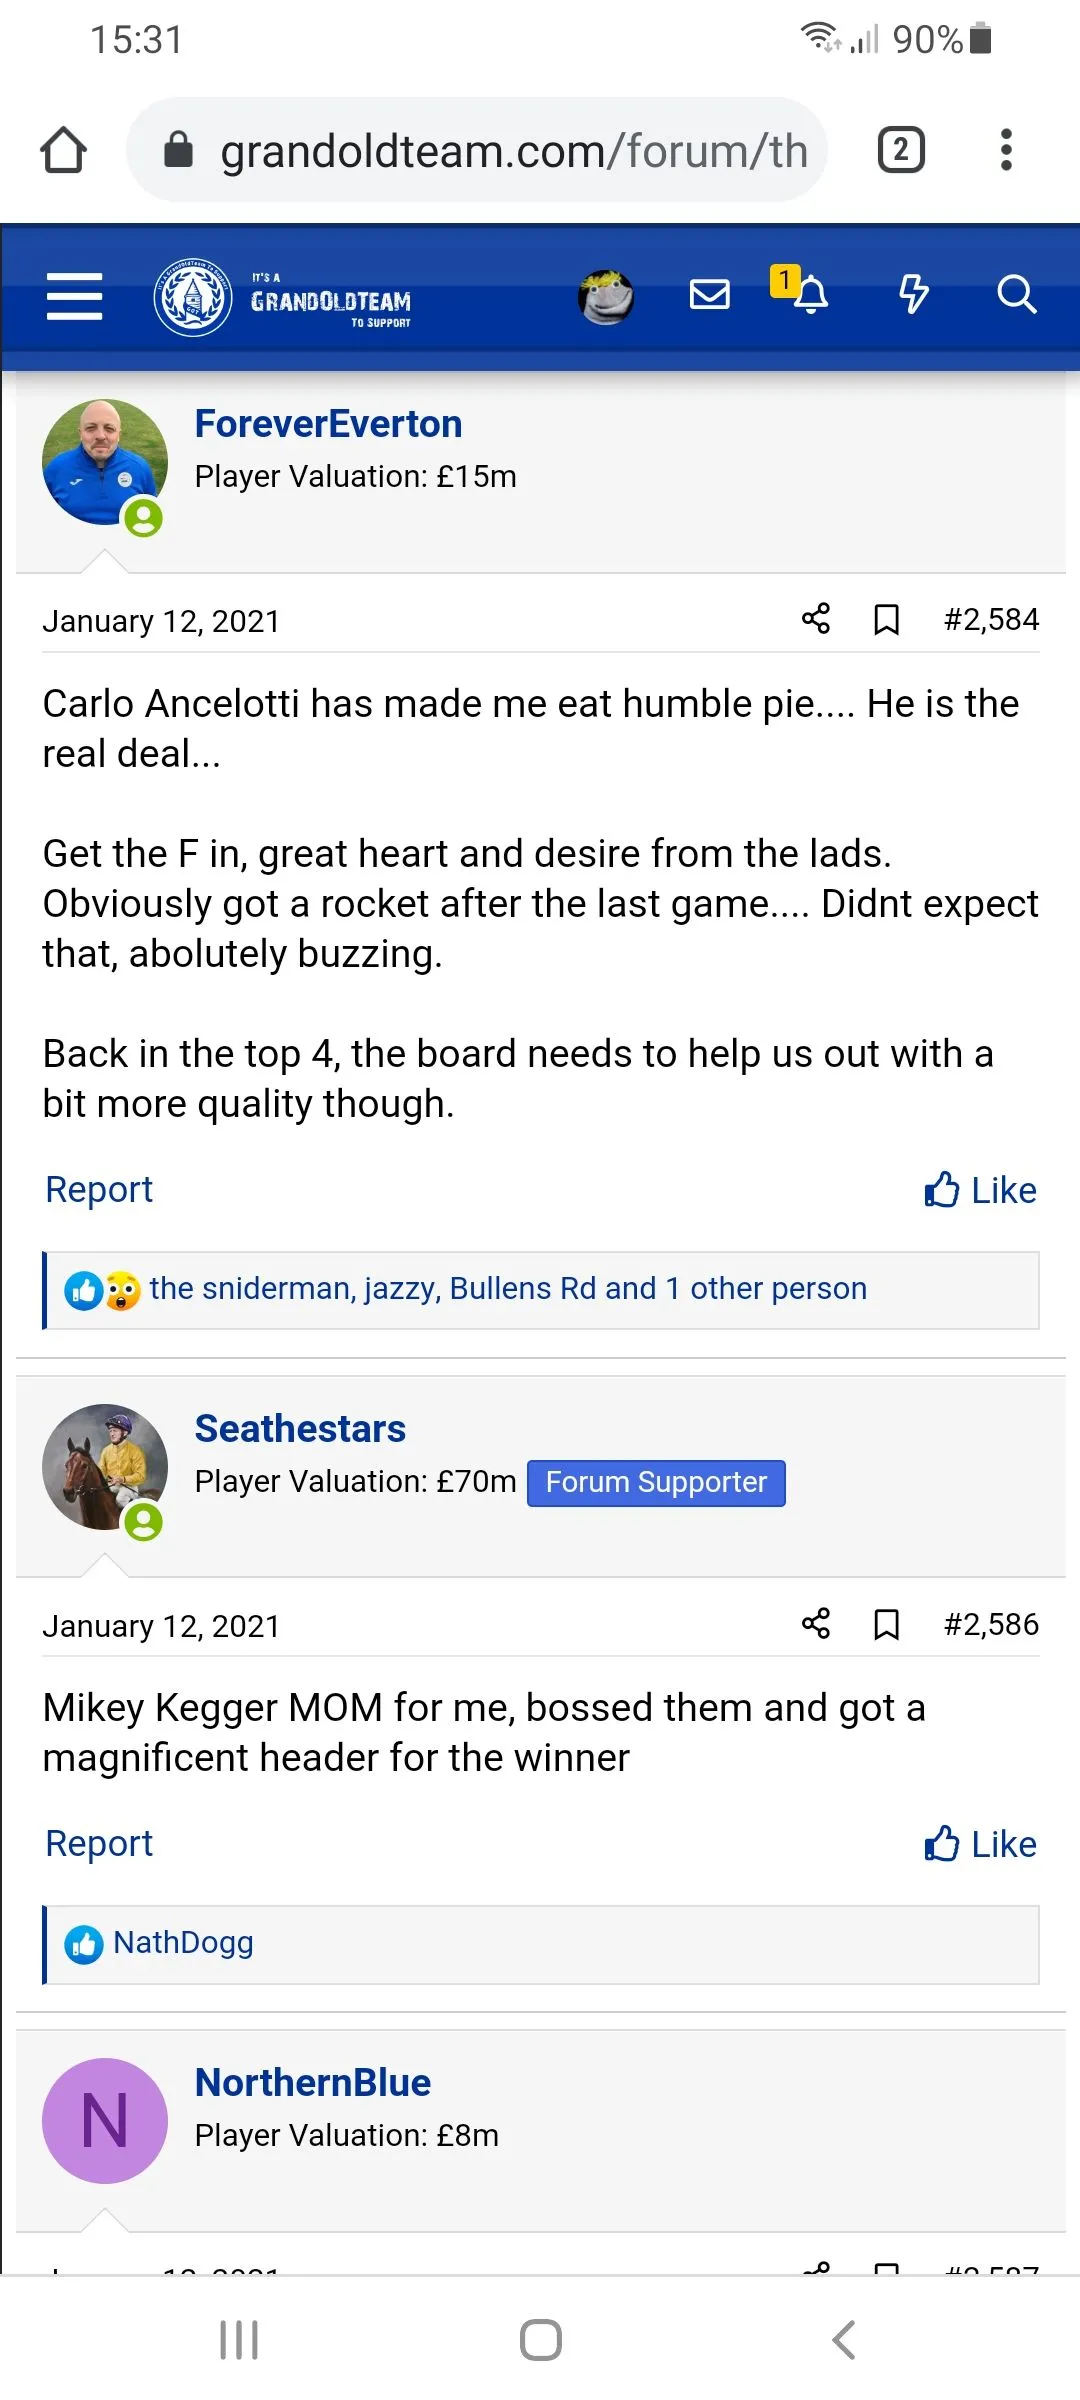Open browser three-dot overflow menu

click(x=1006, y=150)
